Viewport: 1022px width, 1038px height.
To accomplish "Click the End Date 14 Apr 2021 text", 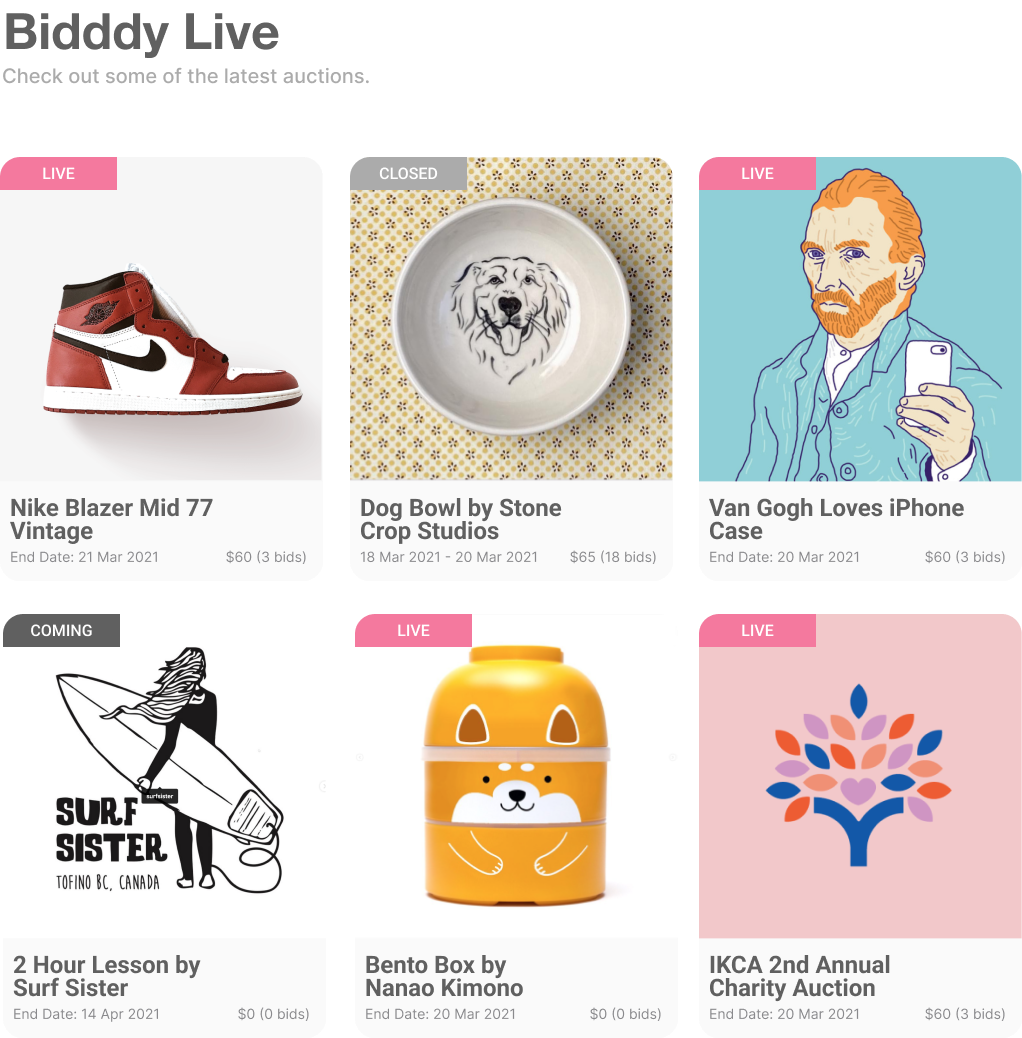I will point(87,1014).
